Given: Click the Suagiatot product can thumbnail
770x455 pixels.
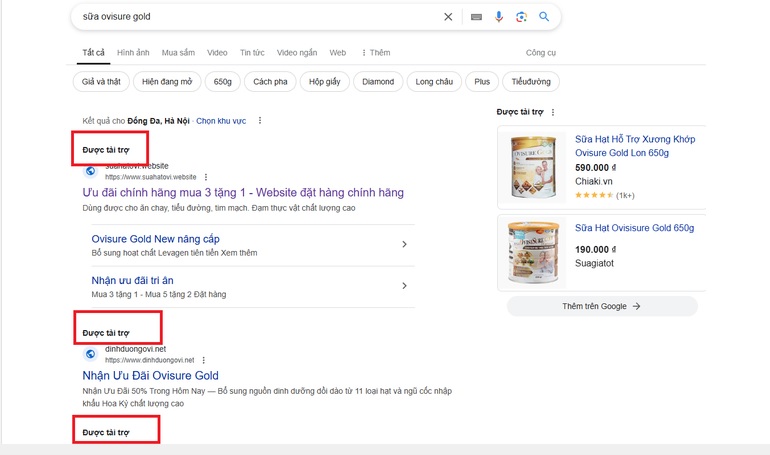Looking at the screenshot, I should point(533,252).
